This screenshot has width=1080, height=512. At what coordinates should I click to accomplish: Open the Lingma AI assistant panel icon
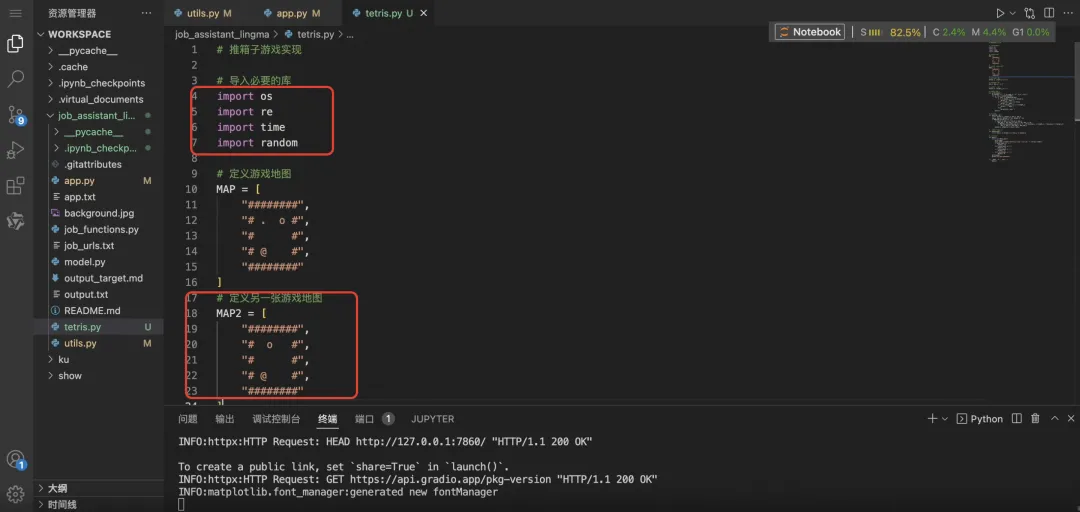15,221
